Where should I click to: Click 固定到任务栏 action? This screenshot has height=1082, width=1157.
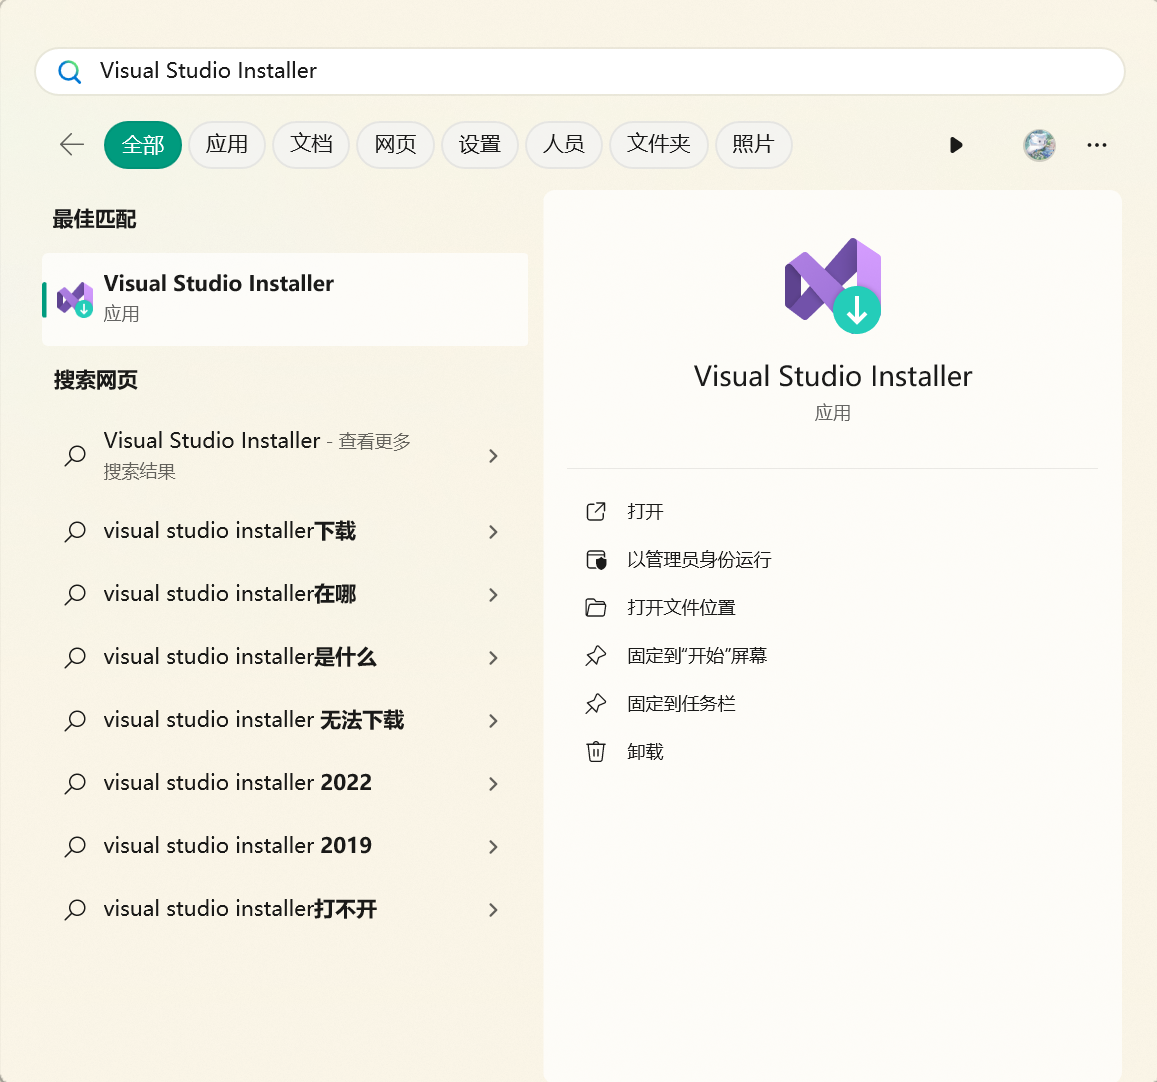pyautogui.click(x=680, y=703)
